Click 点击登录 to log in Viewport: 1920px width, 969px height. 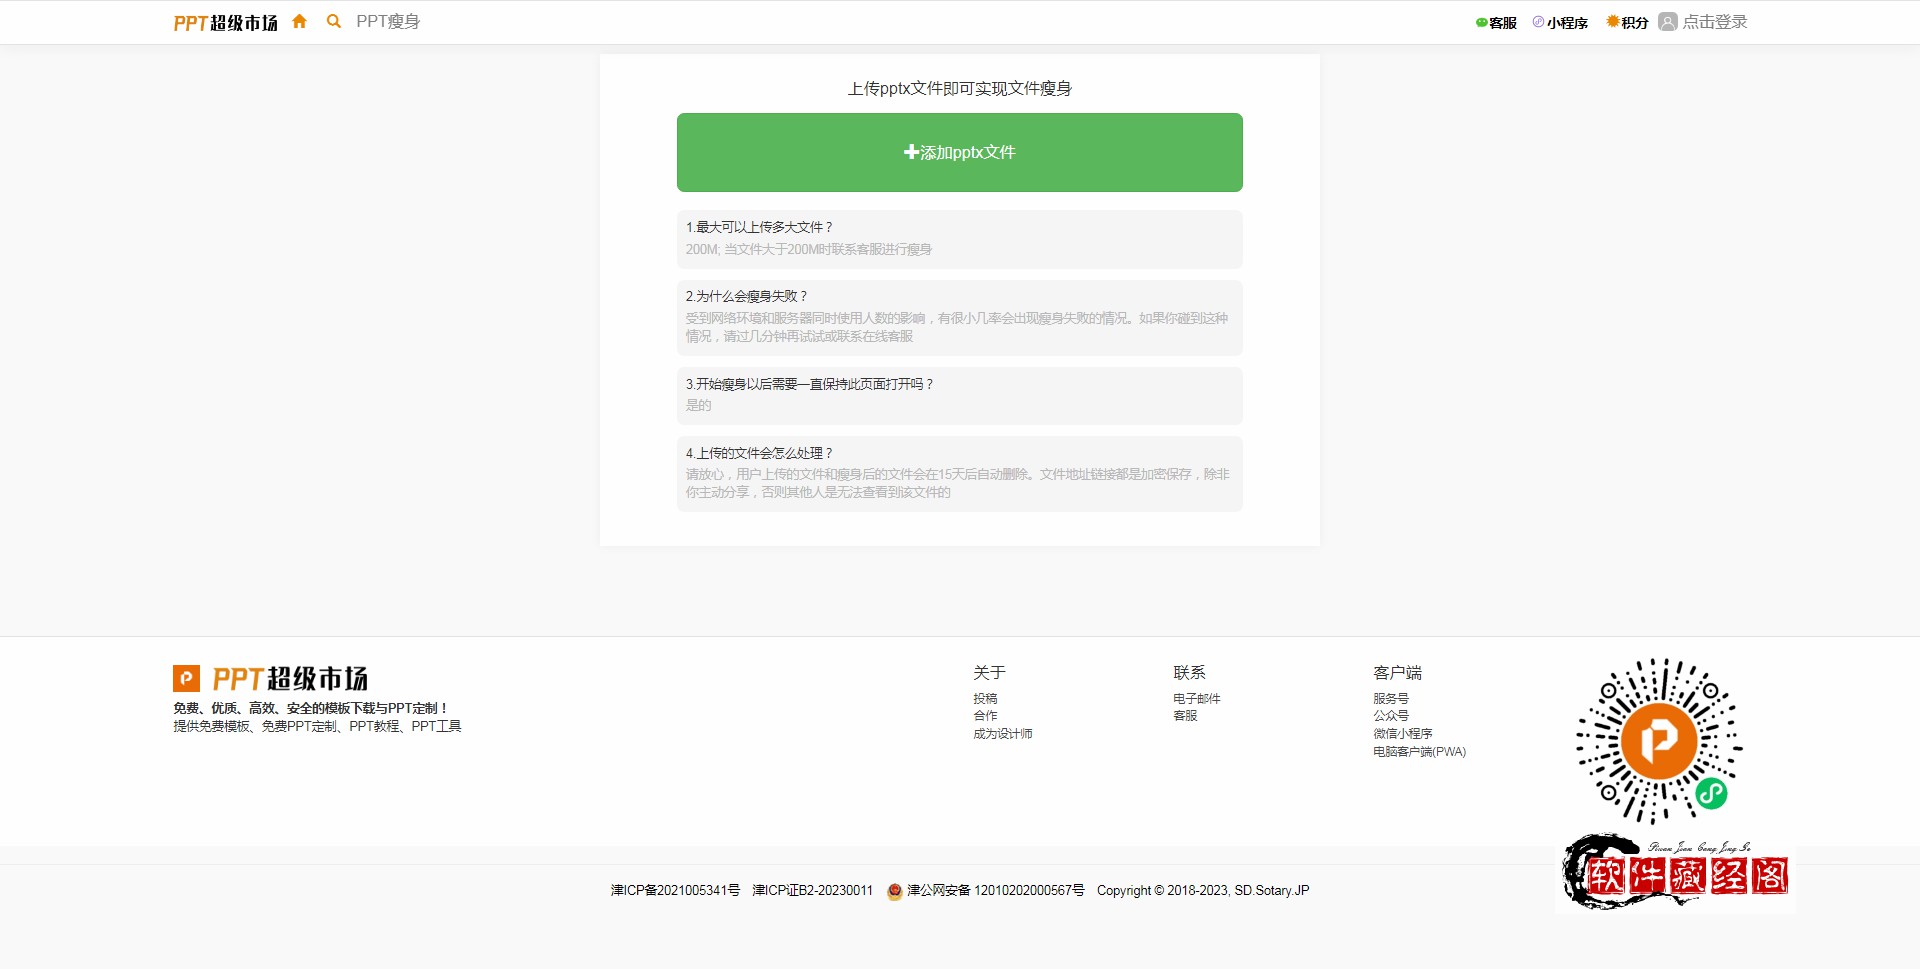pos(1715,21)
